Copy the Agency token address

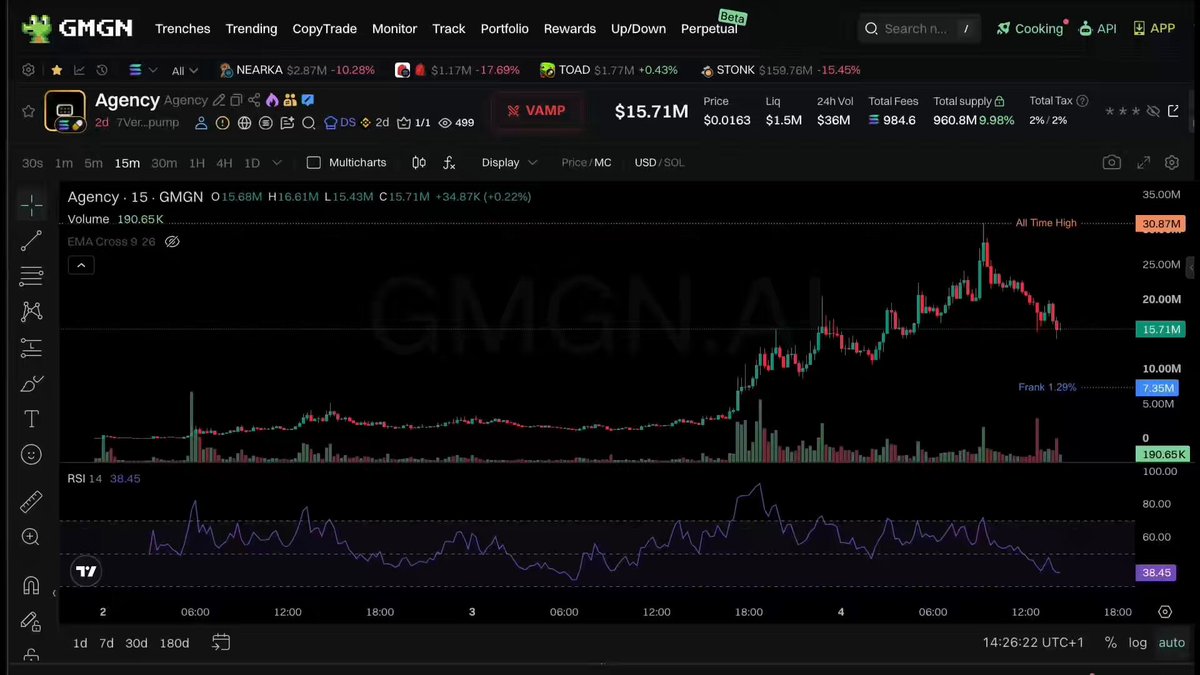[236, 100]
